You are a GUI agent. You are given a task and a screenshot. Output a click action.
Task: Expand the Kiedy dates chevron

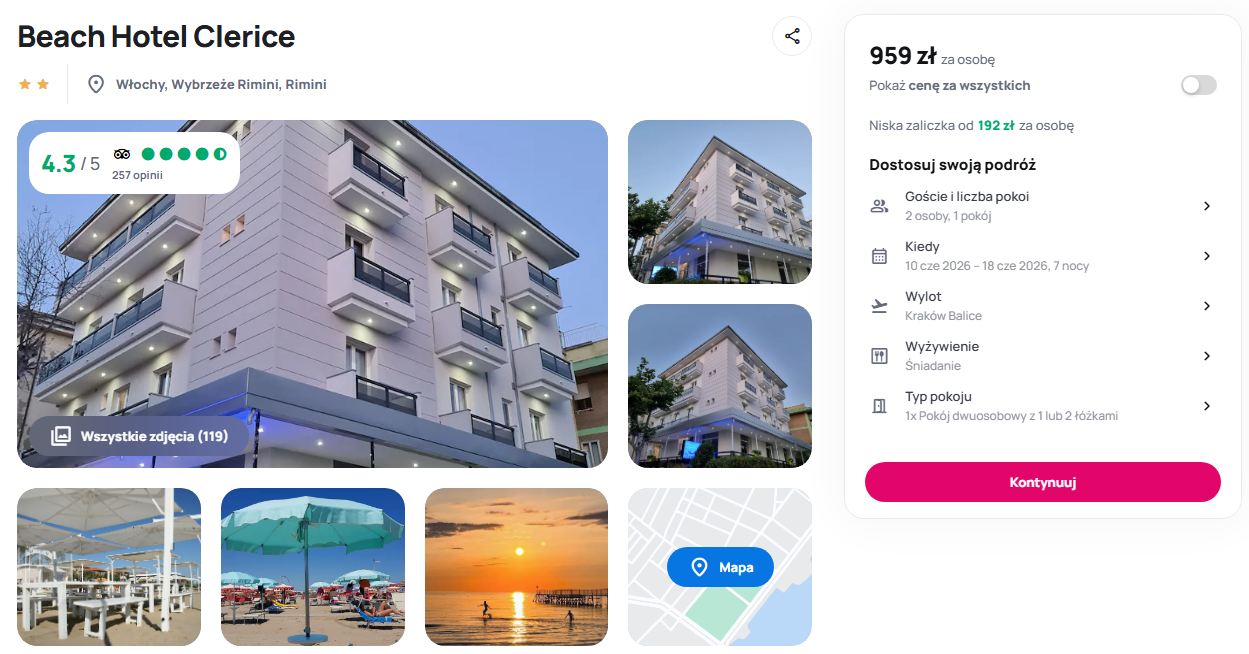[1206, 256]
